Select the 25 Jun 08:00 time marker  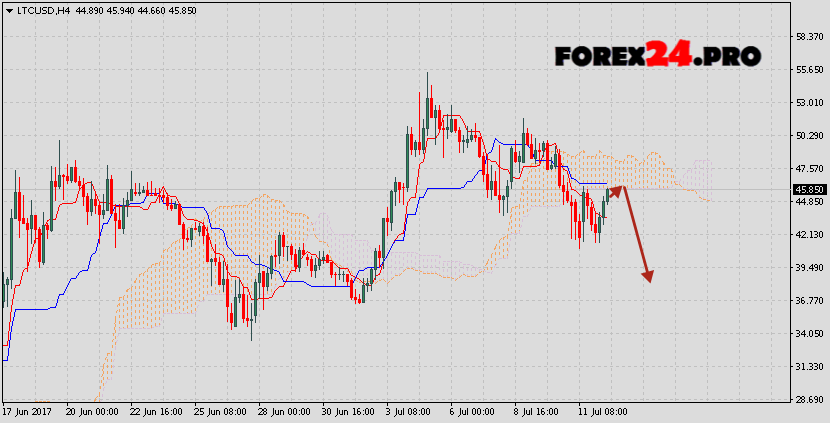[x=219, y=411]
